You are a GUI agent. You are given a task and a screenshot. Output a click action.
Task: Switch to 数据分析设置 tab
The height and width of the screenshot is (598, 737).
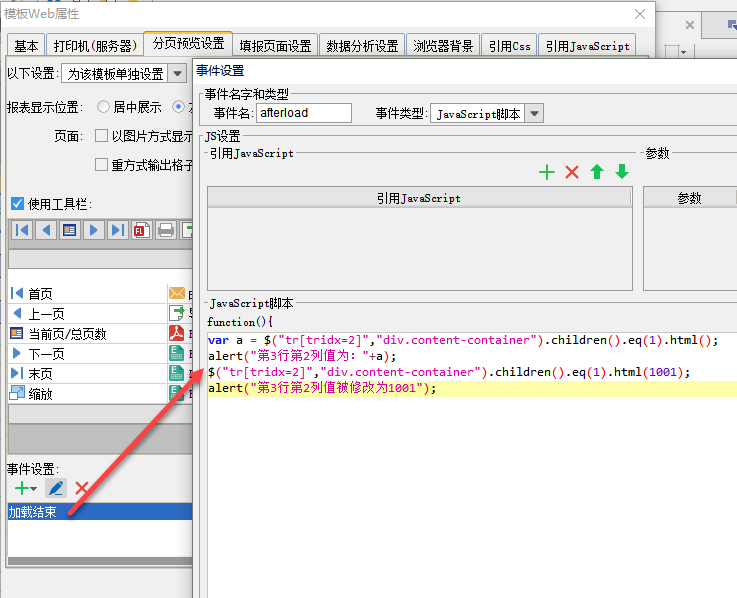tap(362, 46)
